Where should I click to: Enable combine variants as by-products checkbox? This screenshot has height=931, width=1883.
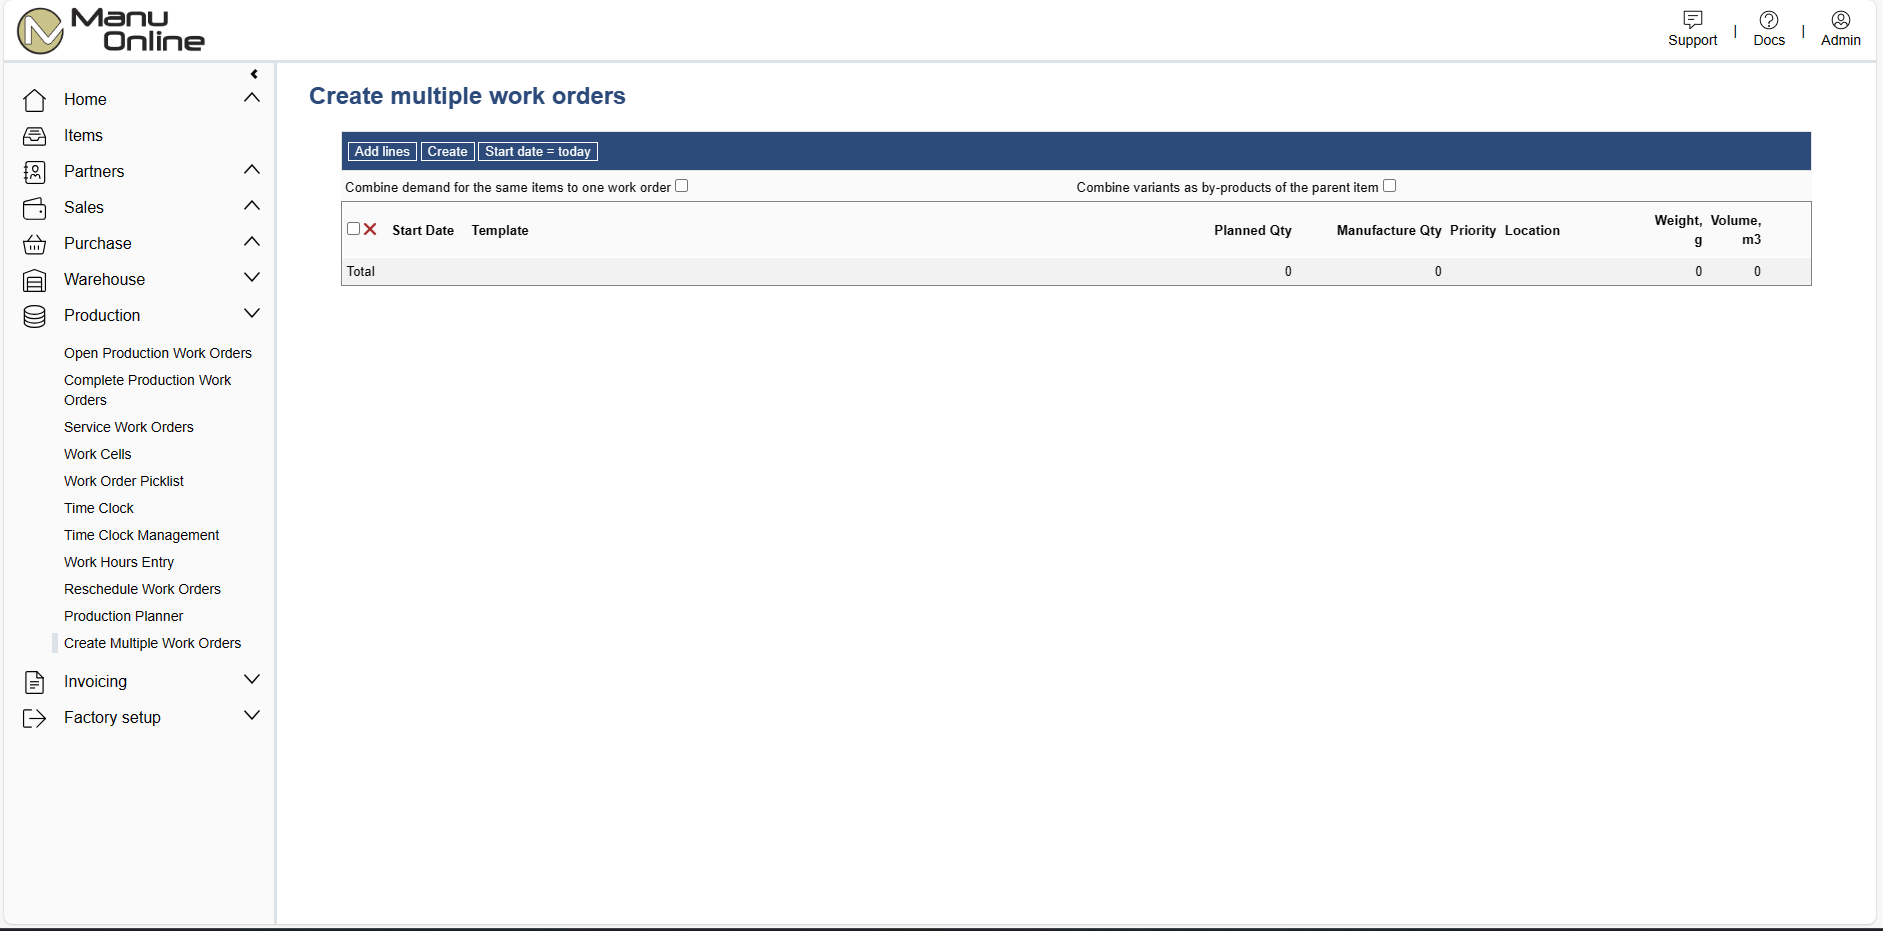click(1389, 186)
